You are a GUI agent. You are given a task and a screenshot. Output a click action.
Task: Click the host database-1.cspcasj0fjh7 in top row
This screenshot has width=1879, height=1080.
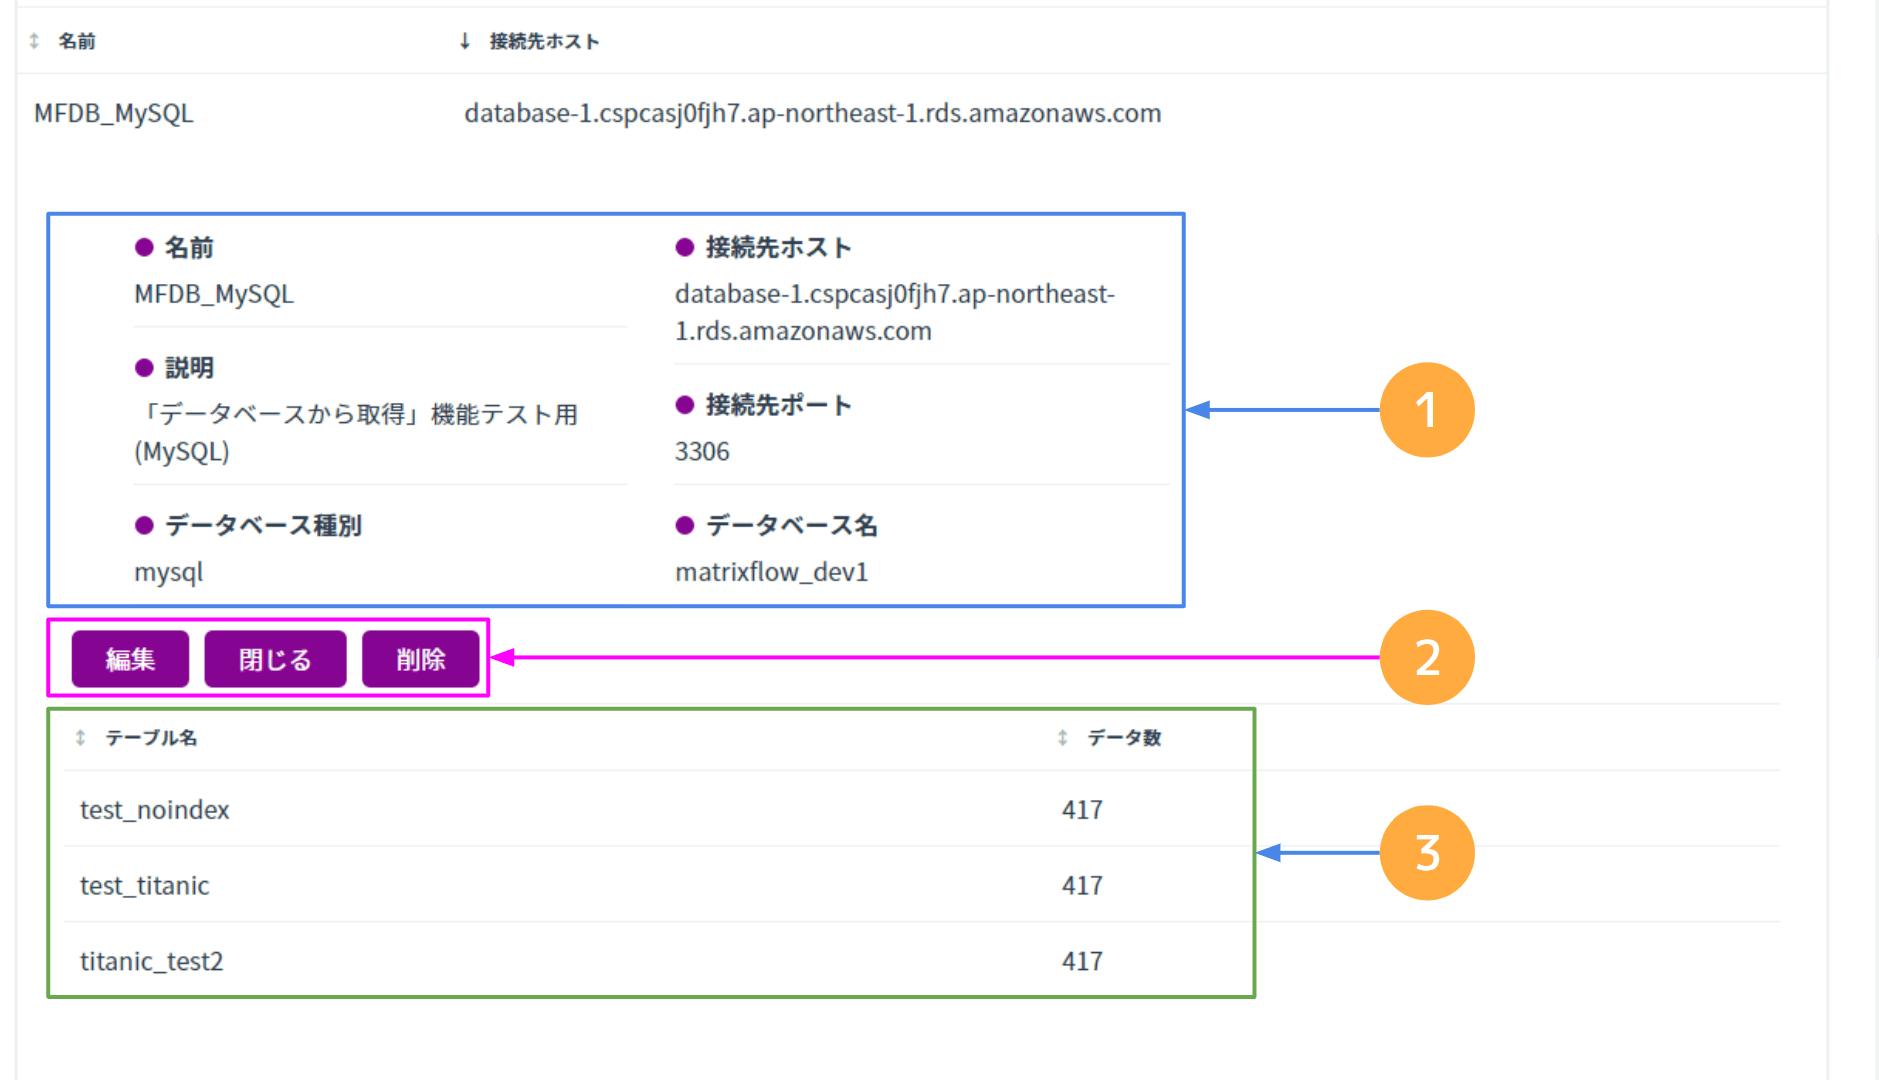812,114
